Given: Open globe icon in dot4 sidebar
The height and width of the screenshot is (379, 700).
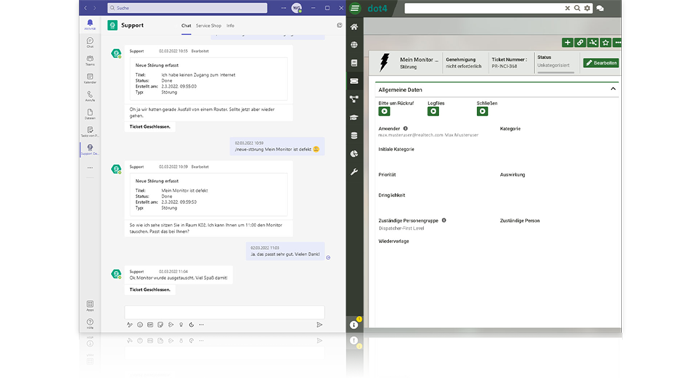Looking at the screenshot, I should pos(354,45).
